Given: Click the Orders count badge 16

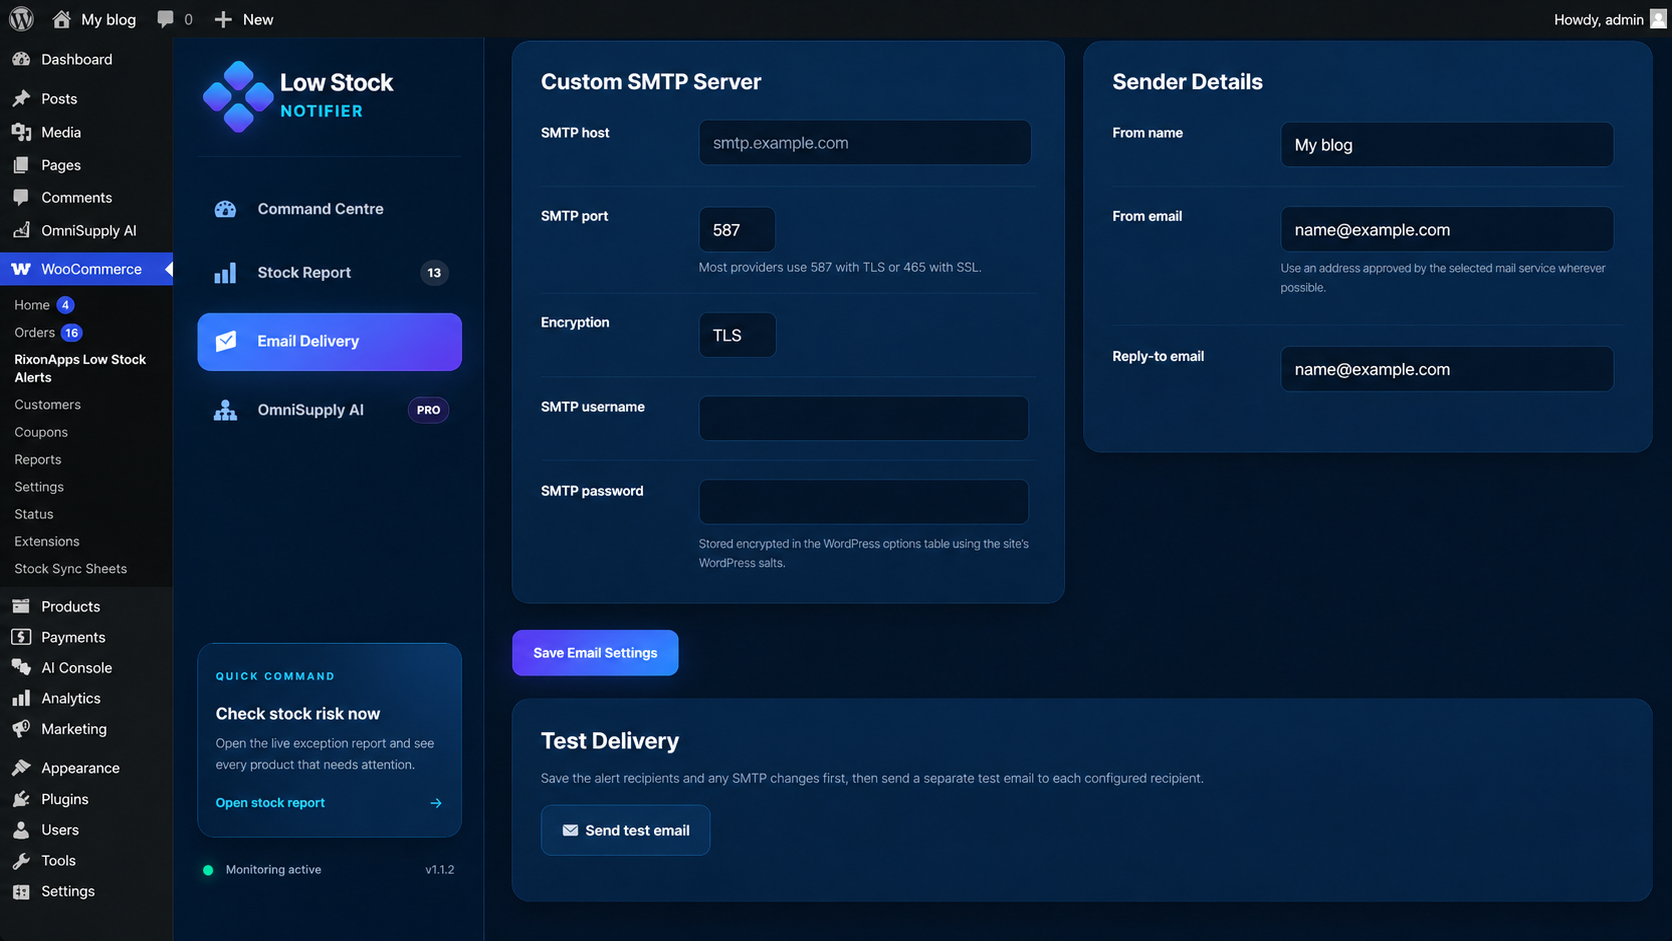Looking at the screenshot, I should click(71, 332).
